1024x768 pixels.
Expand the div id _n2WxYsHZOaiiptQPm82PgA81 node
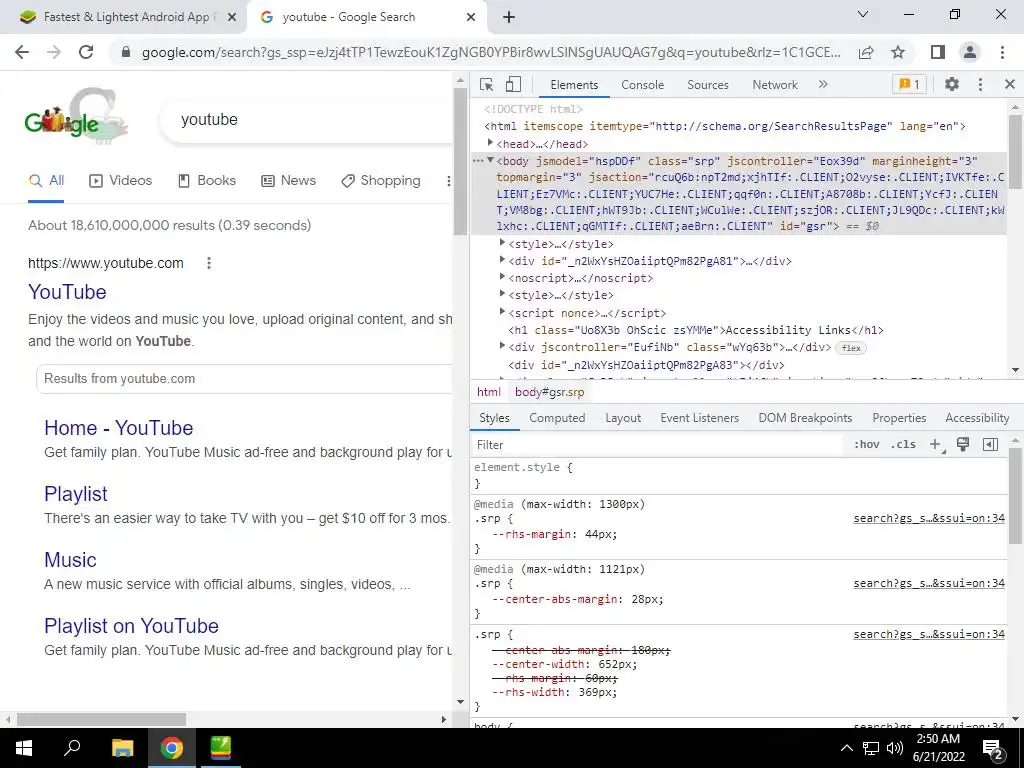tap(502, 260)
